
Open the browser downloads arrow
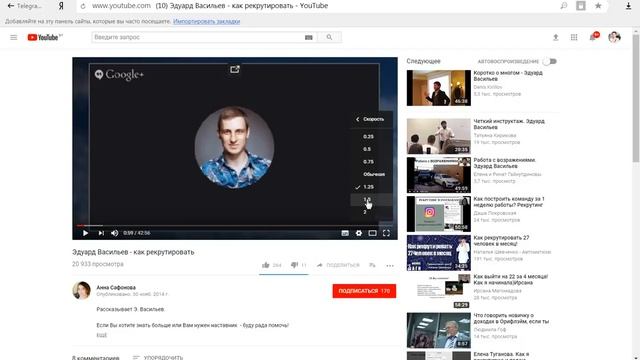629,6
